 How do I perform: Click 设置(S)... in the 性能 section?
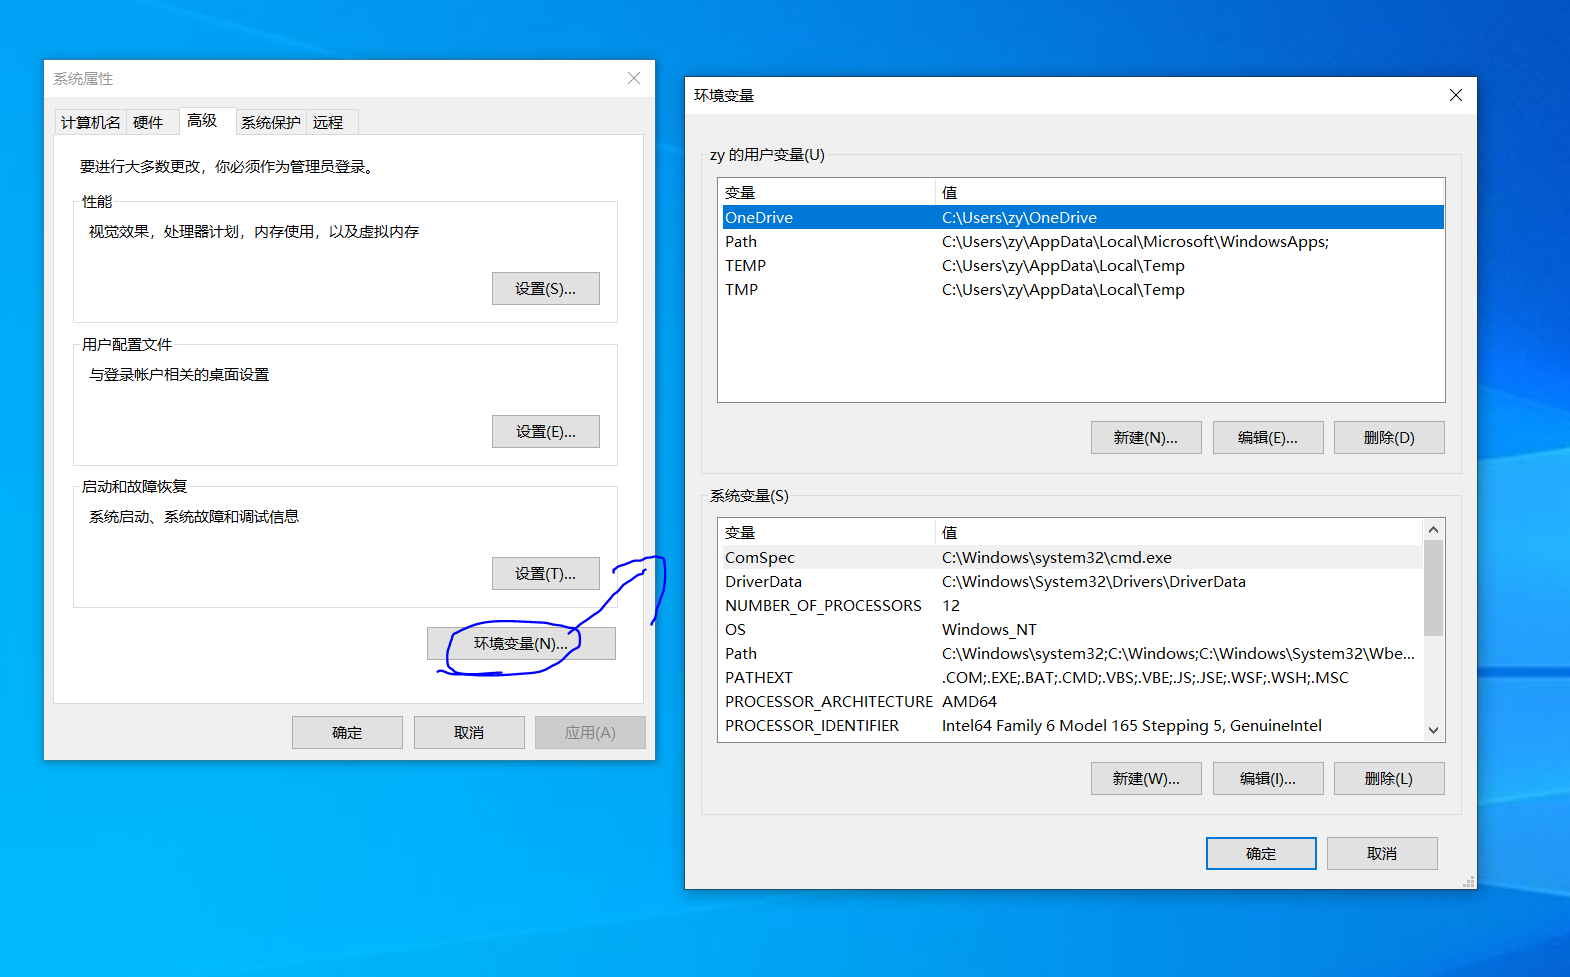[546, 288]
